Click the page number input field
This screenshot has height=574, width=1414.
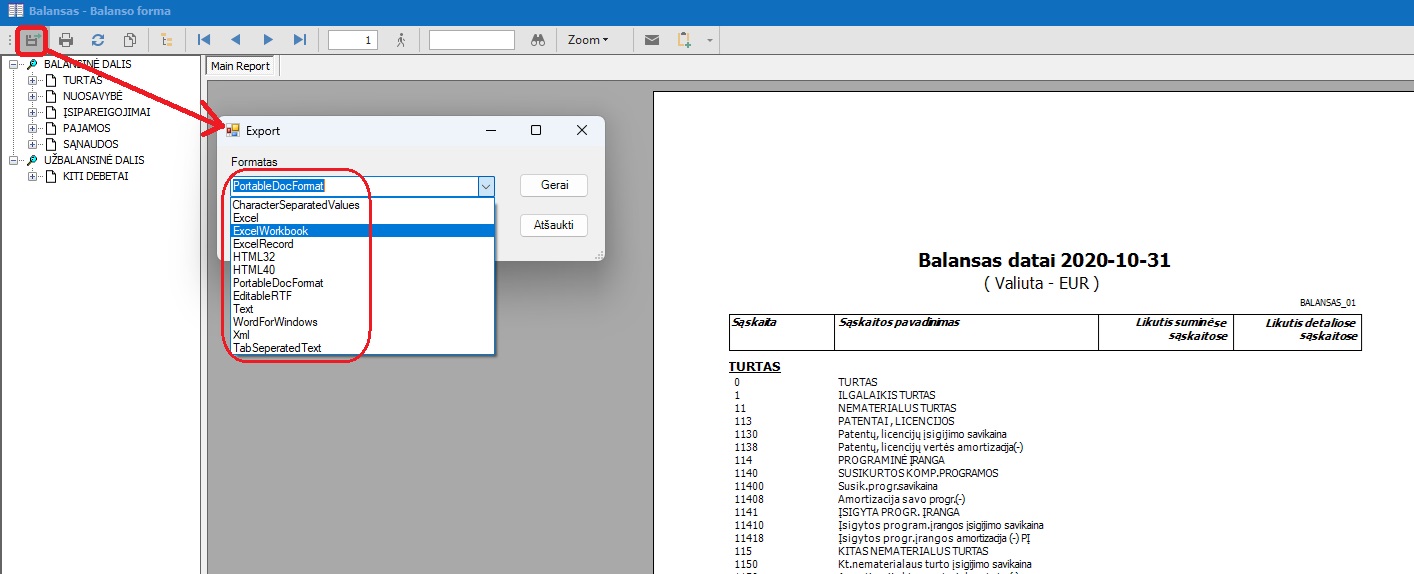pos(353,40)
